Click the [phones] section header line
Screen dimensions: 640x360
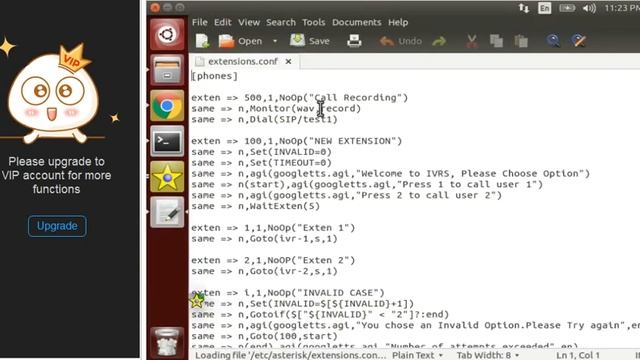point(214,76)
